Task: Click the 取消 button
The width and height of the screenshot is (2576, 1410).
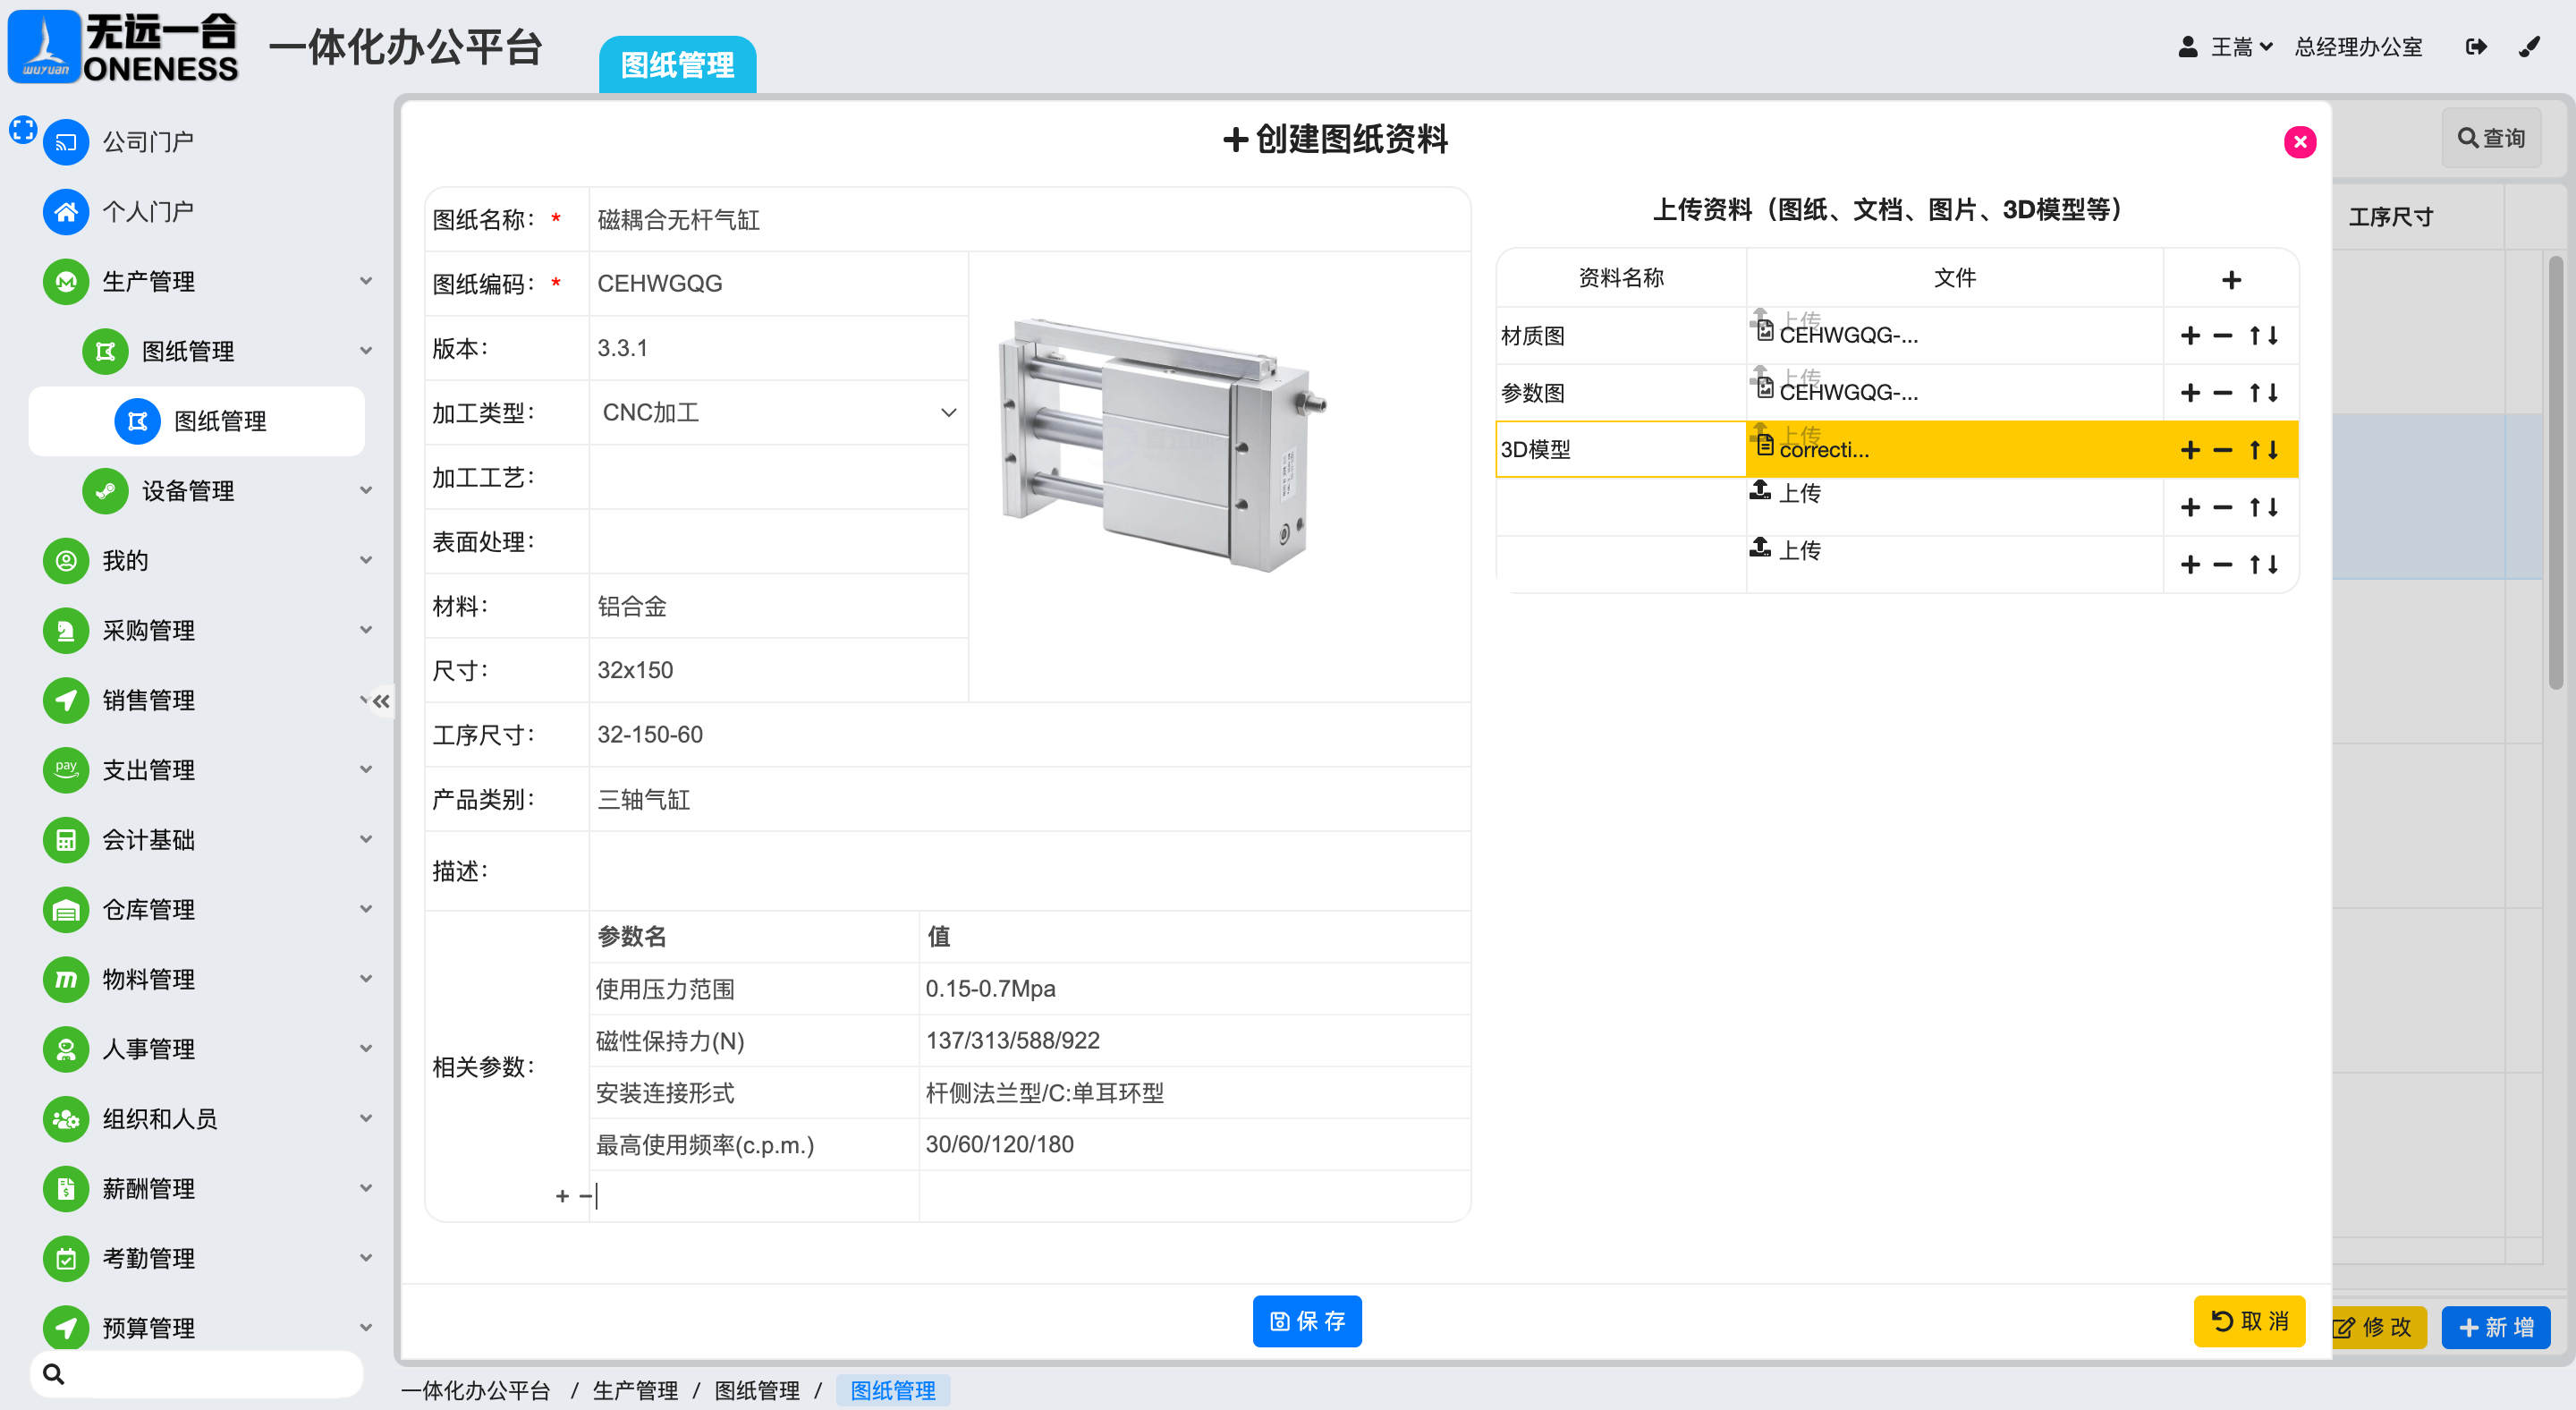Action: (2248, 1321)
